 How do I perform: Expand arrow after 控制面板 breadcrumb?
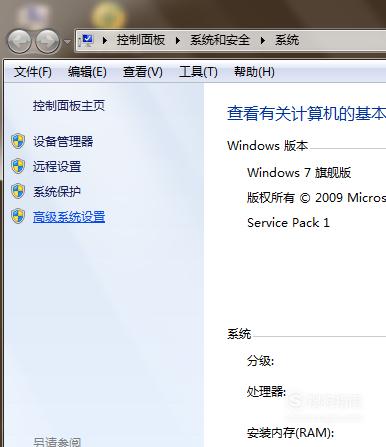point(178,41)
